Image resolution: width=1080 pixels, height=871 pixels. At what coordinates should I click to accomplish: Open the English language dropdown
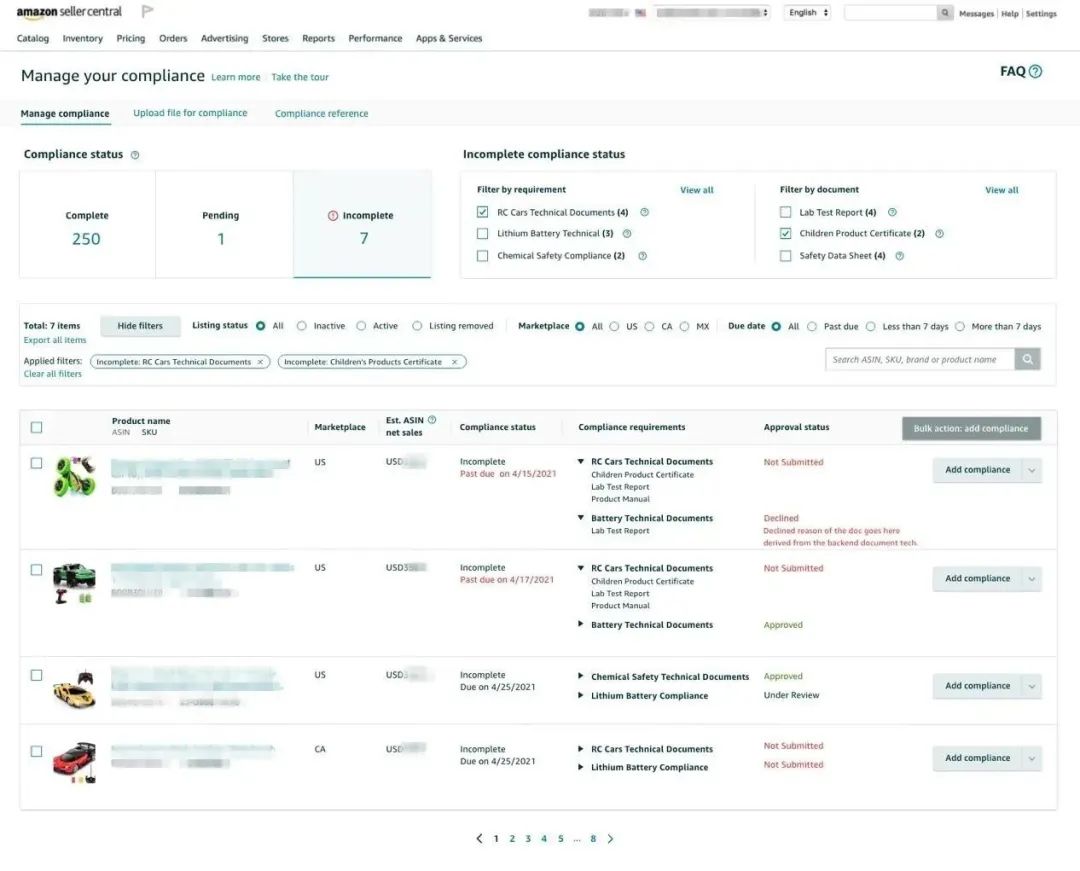(x=807, y=12)
